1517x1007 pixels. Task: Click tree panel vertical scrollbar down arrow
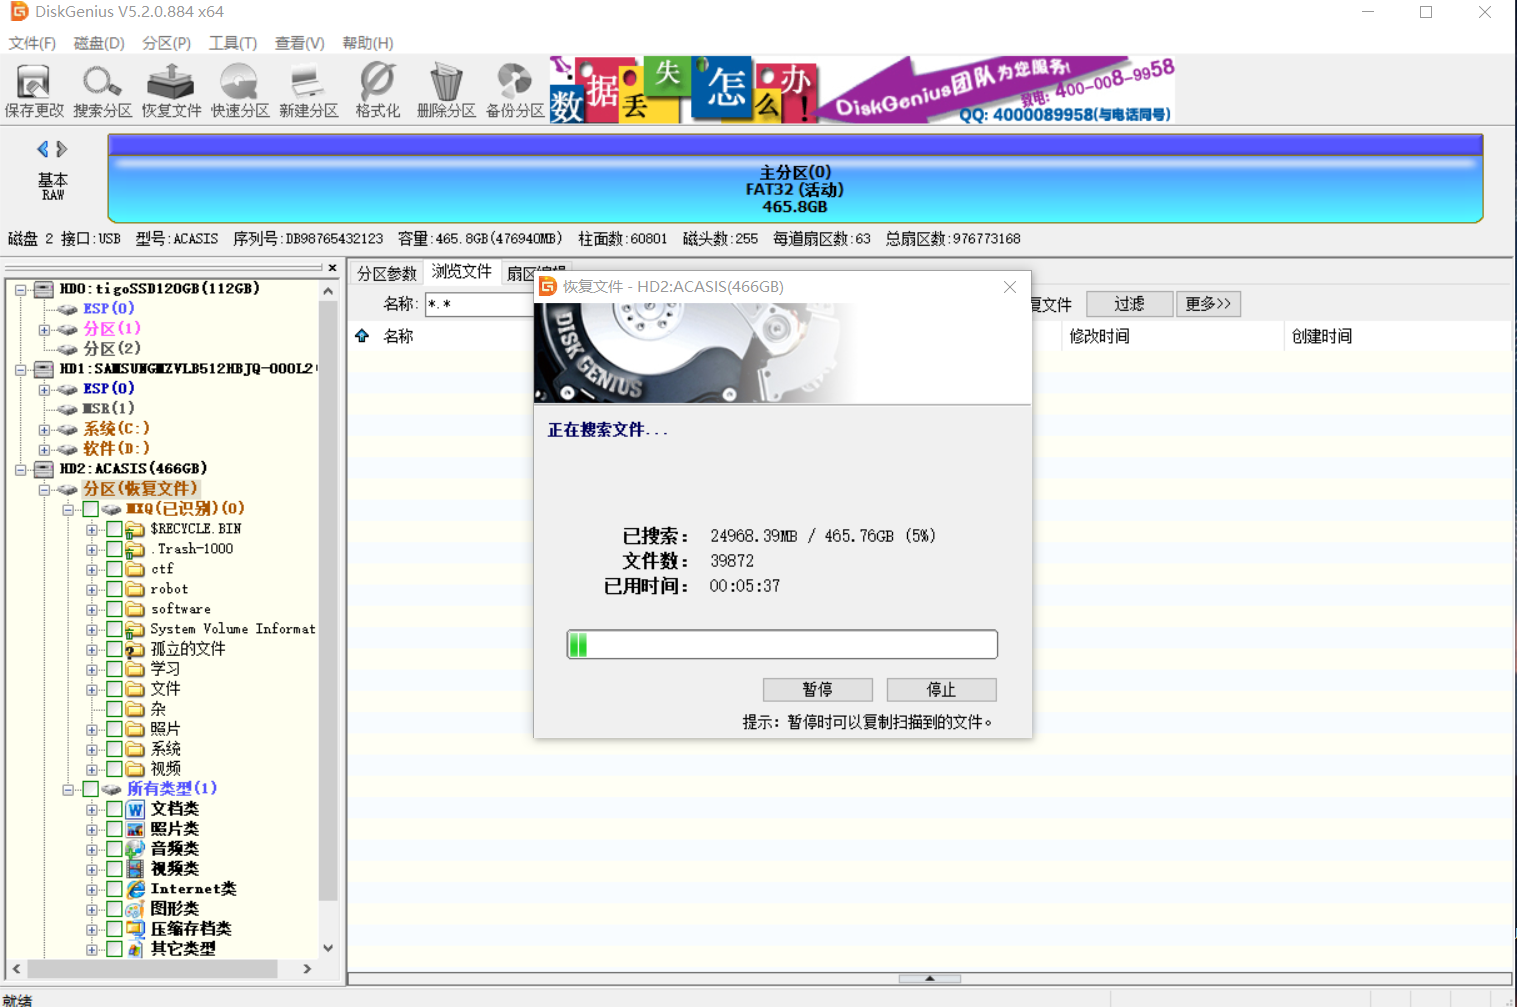[328, 948]
